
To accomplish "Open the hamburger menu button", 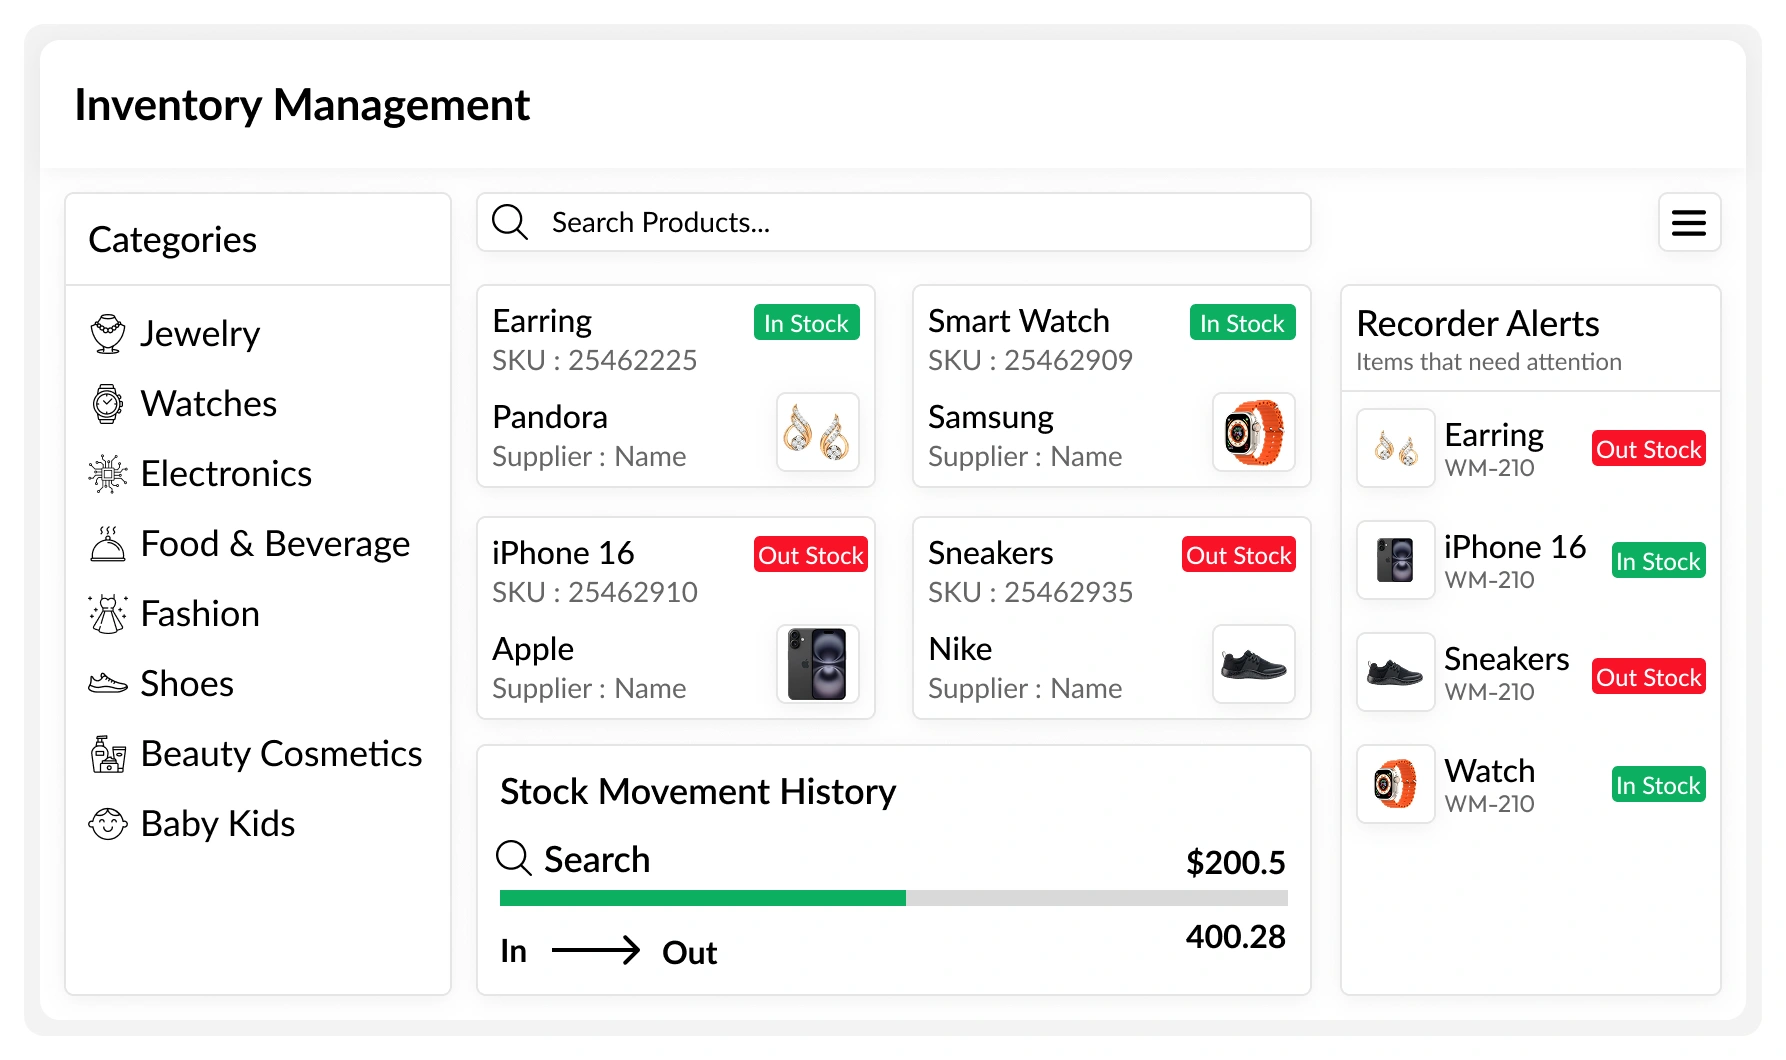I will [1689, 222].
